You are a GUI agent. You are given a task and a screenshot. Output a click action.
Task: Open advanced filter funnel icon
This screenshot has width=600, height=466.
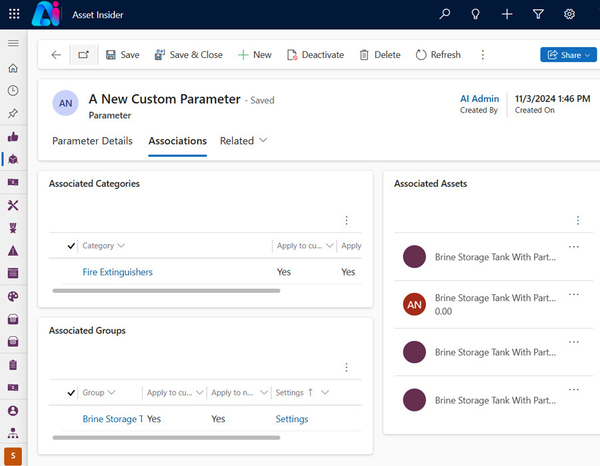(538, 14)
